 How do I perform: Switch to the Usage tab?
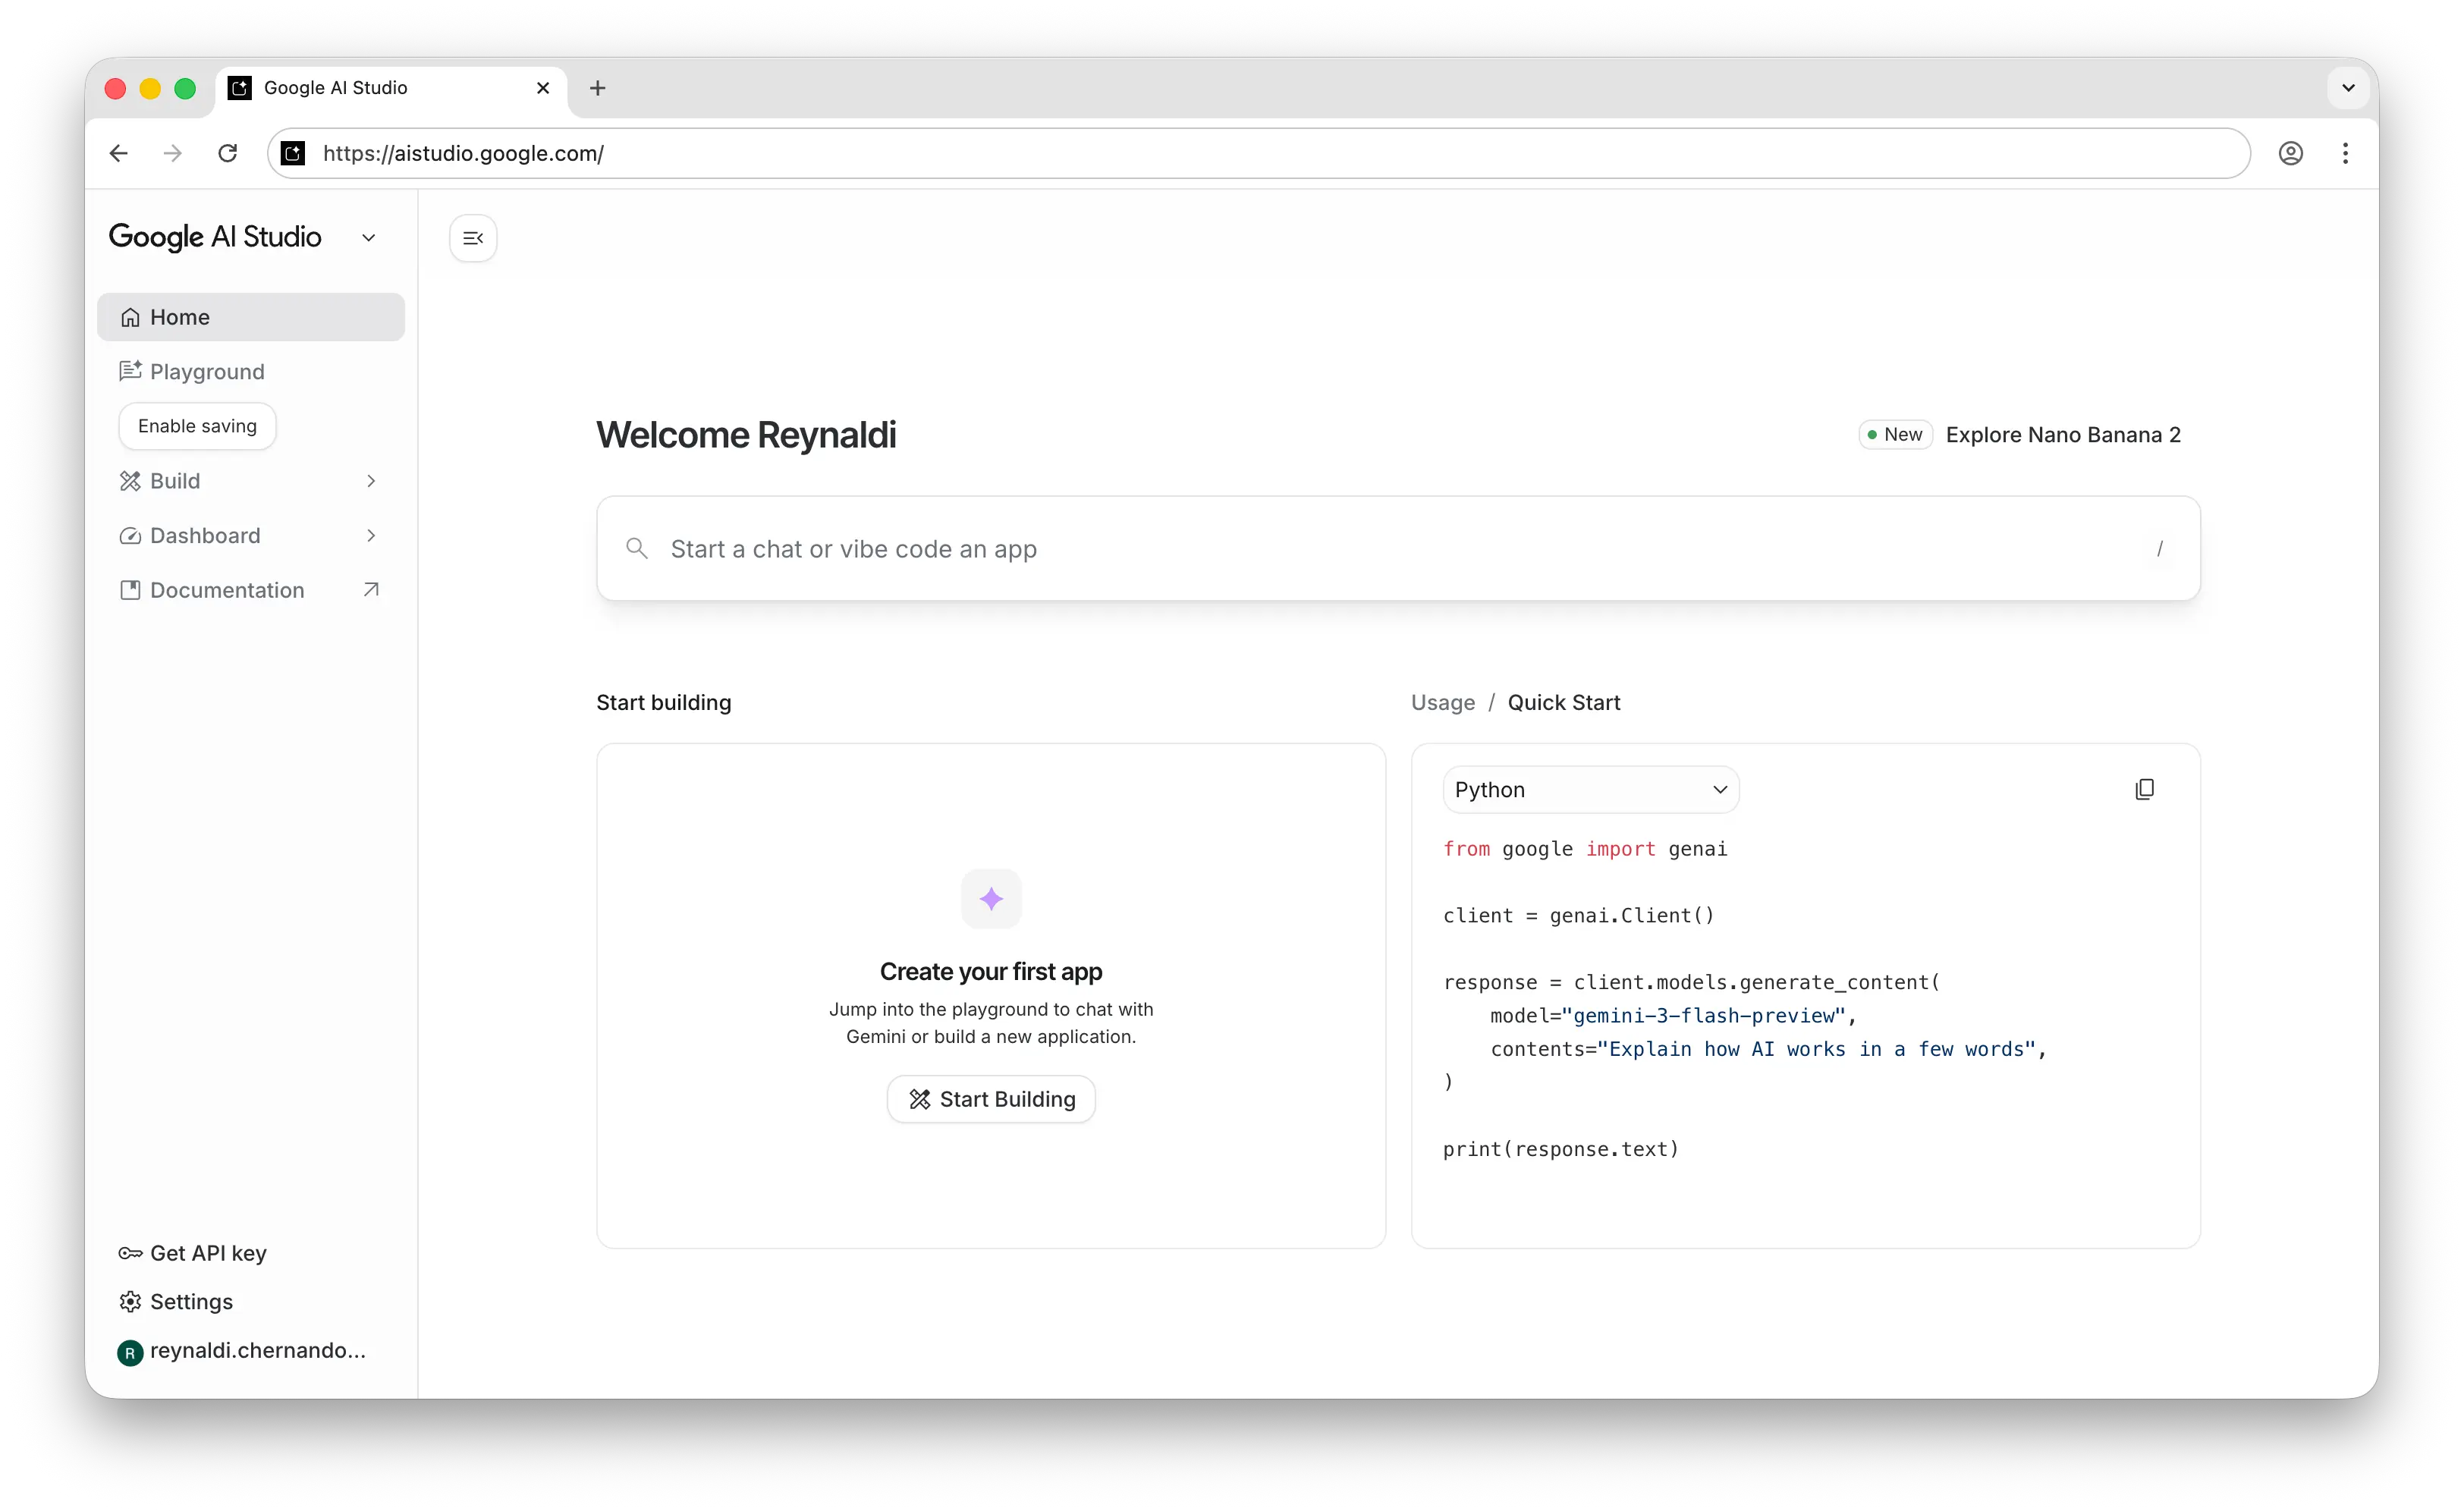coord(1442,702)
